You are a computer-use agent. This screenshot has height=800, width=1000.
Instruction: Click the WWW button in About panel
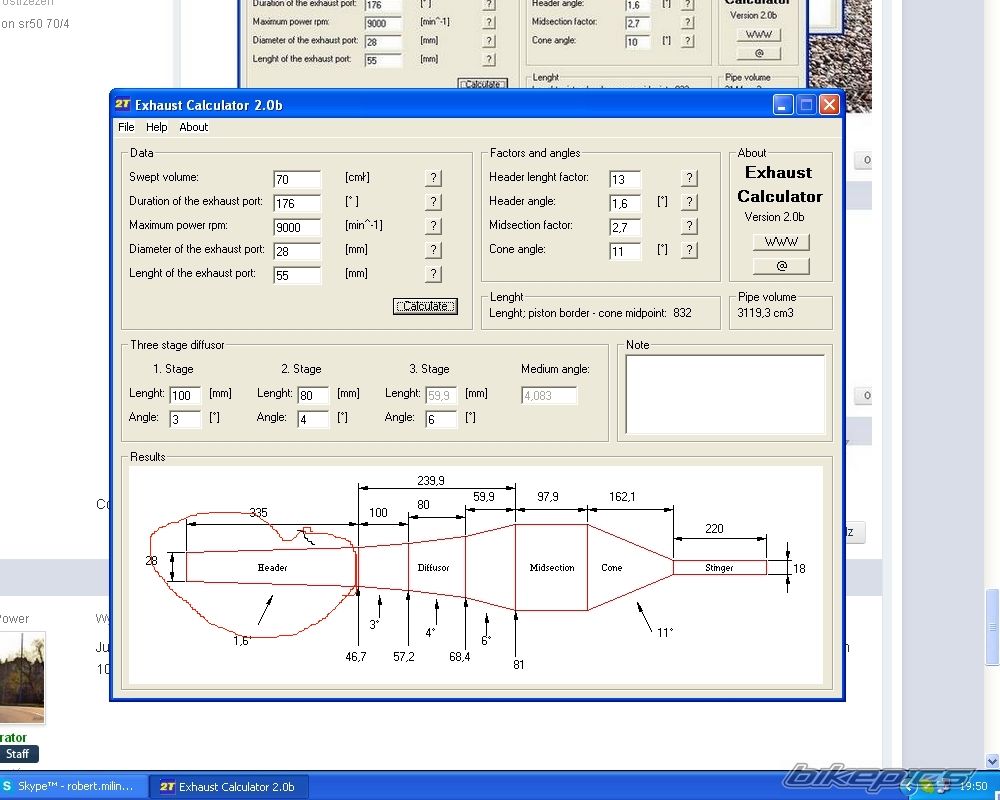[x=781, y=242]
